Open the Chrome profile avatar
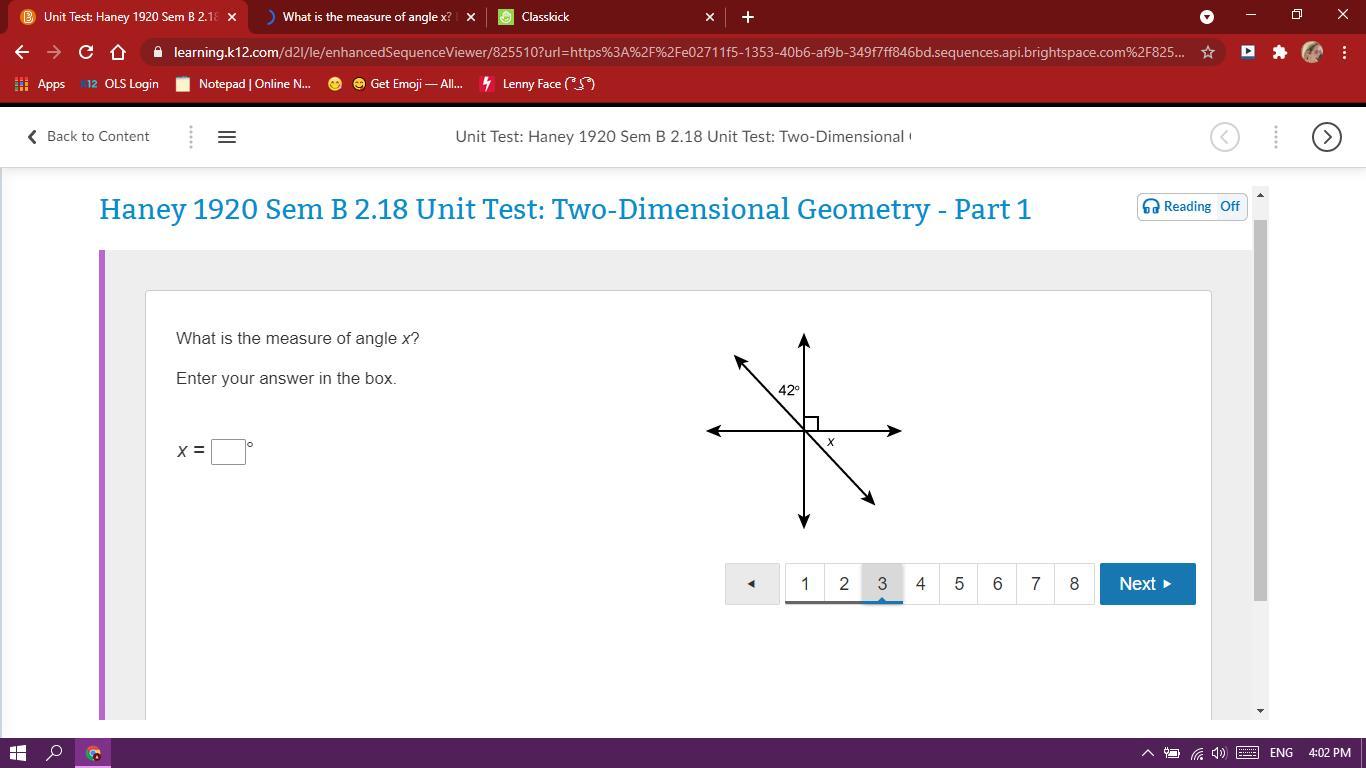 point(1312,52)
